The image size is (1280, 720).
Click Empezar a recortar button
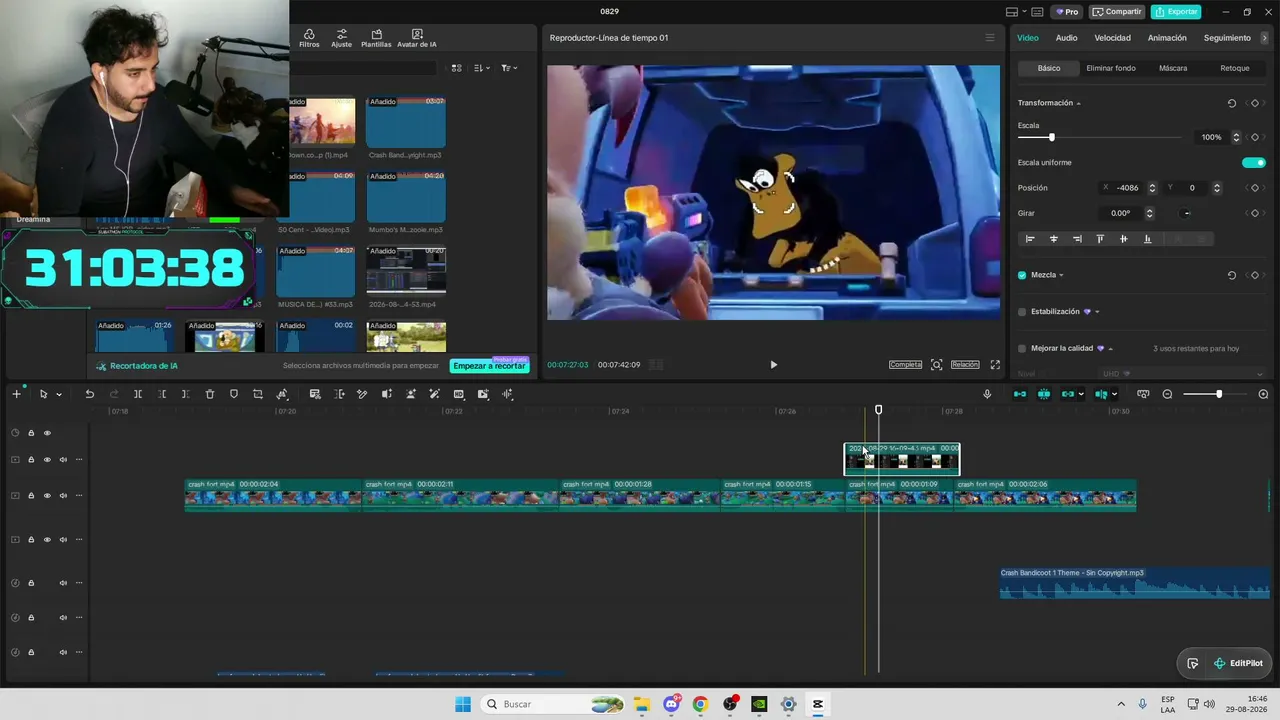tap(489, 366)
